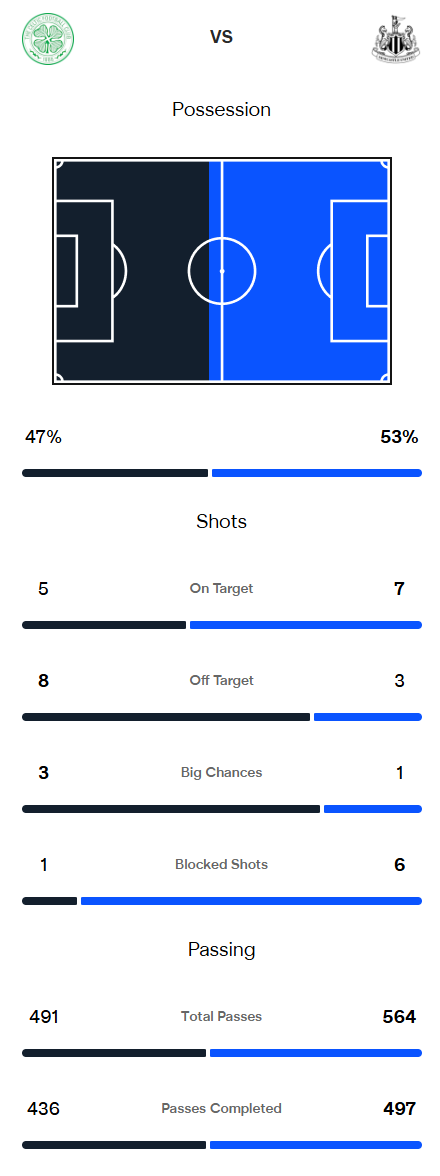This screenshot has height=1176, width=440.
Task: Click the 47% possession value
Action: click(43, 437)
